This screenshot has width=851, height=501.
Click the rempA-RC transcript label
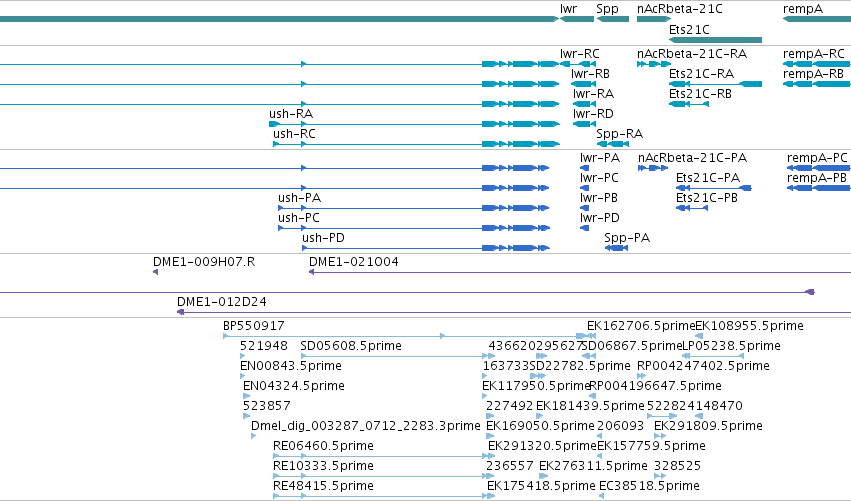pyautogui.click(x=814, y=54)
